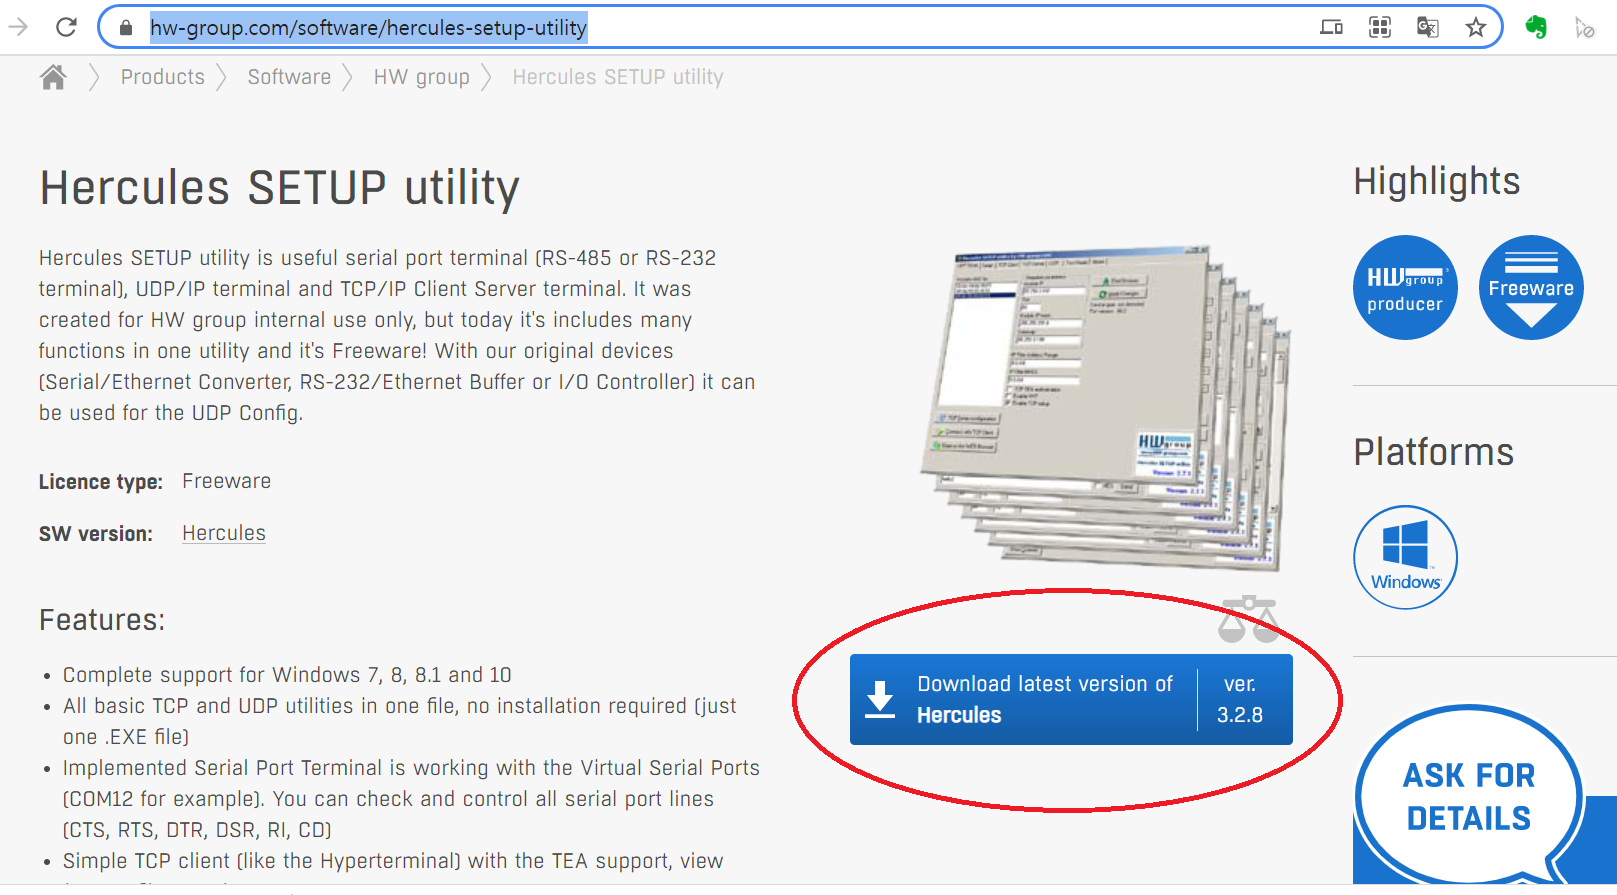Click the SW version label
The height and width of the screenshot is (895, 1617).
96,534
